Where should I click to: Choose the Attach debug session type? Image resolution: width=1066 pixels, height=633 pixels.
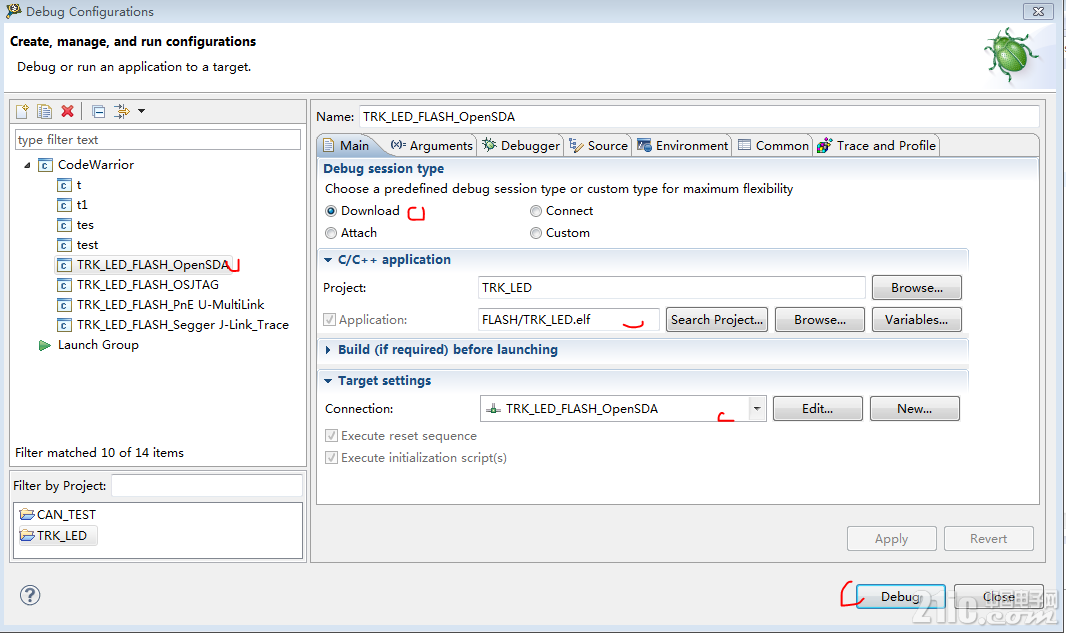[331, 233]
